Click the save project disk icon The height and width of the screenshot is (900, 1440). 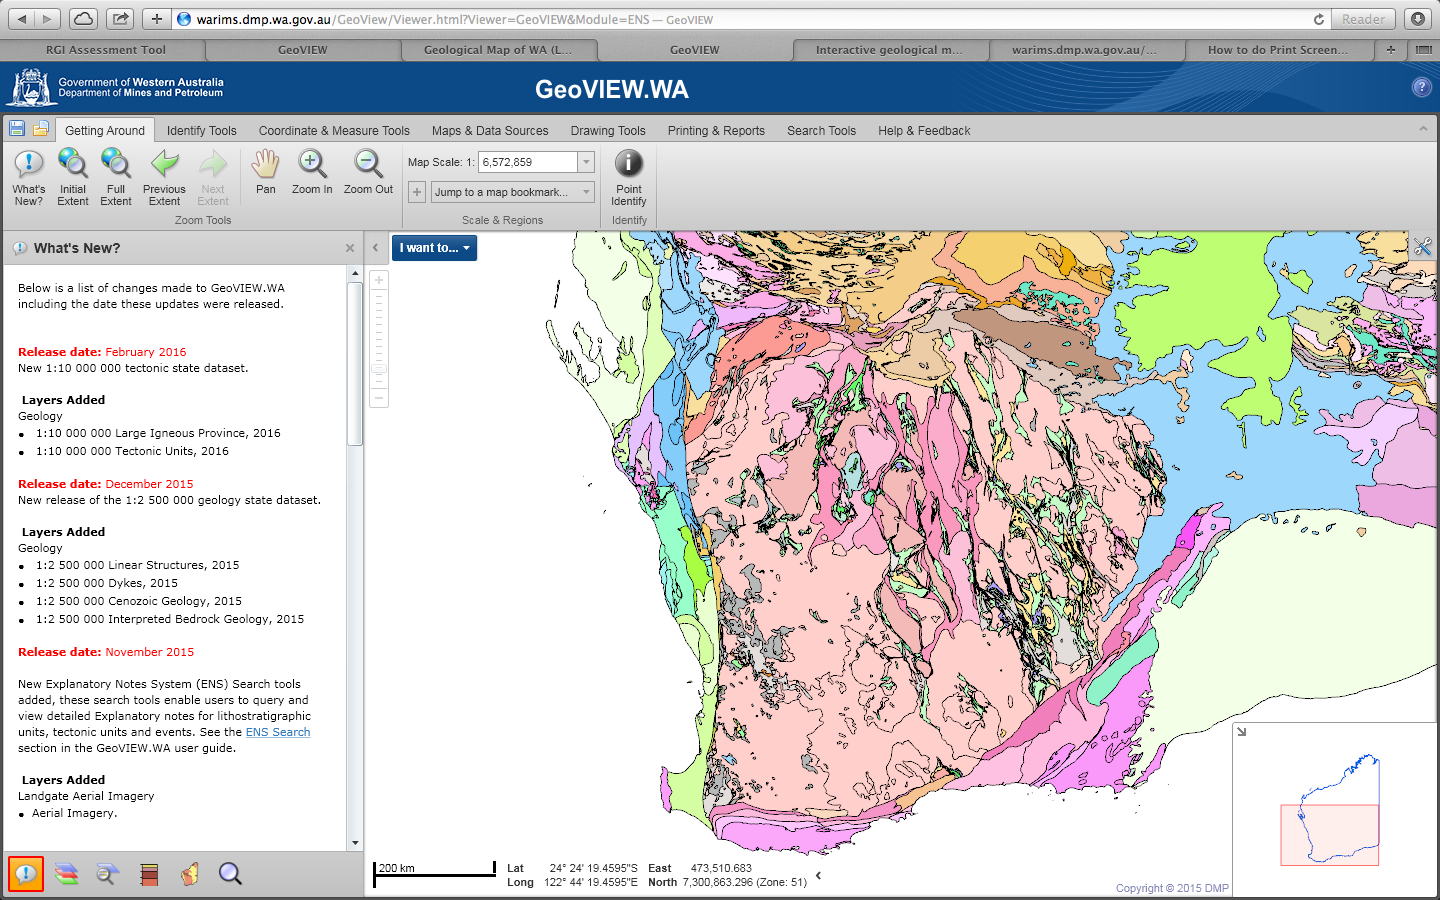point(17,128)
